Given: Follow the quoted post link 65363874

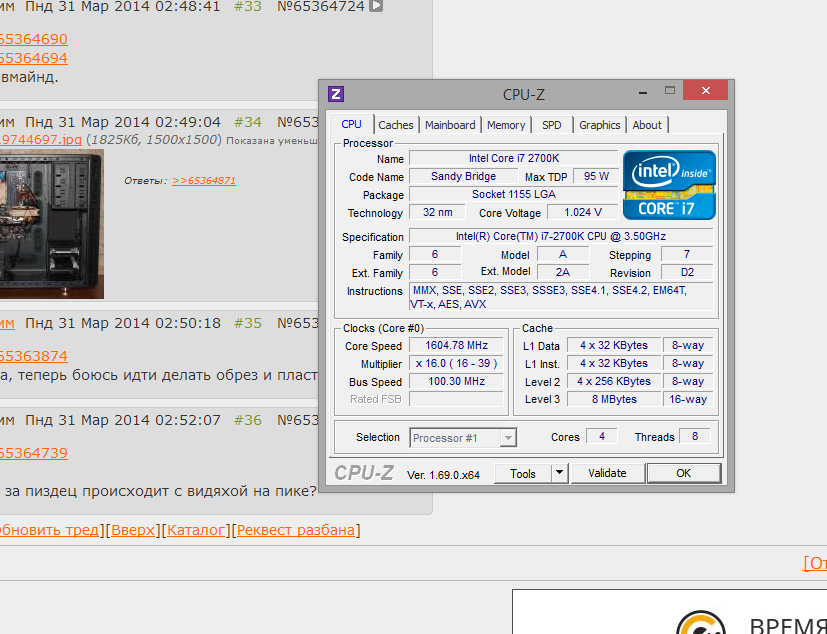Looking at the screenshot, I should [x=34, y=356].
